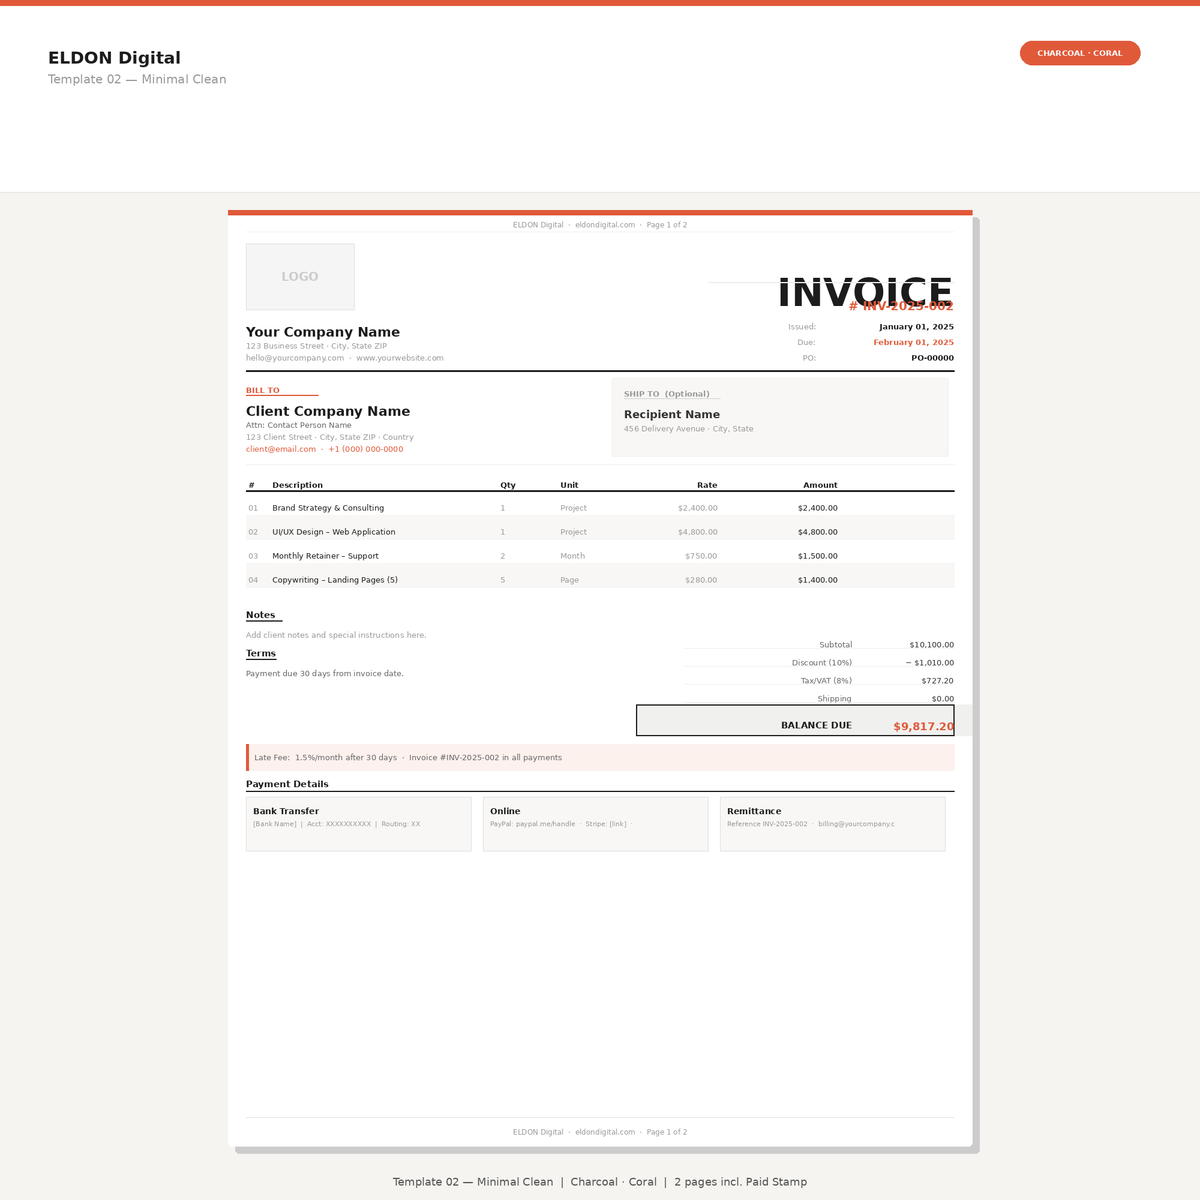The image size is (1200, 1200).
Task: Click the $4,800.00 amount cell
Action: pyautogui.click(x=818, y=532)
